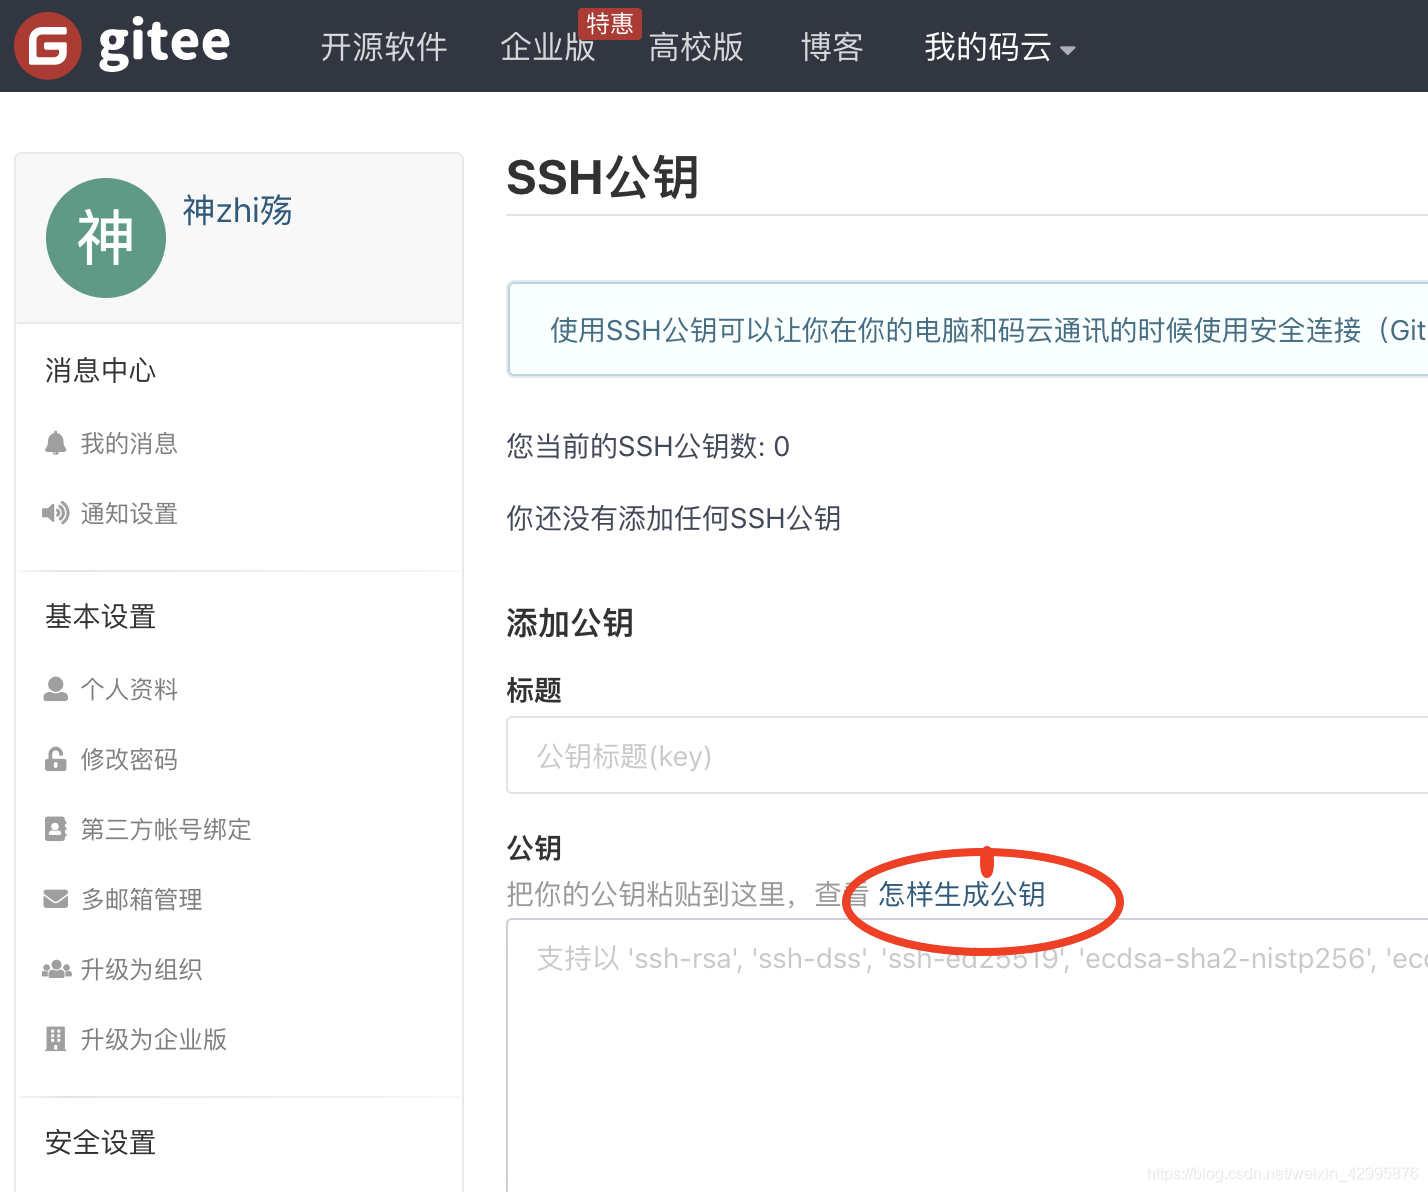The width and height of the screenshot is (1428, 1192).
Task: Go to 我的消息
Action: (129, 443)
